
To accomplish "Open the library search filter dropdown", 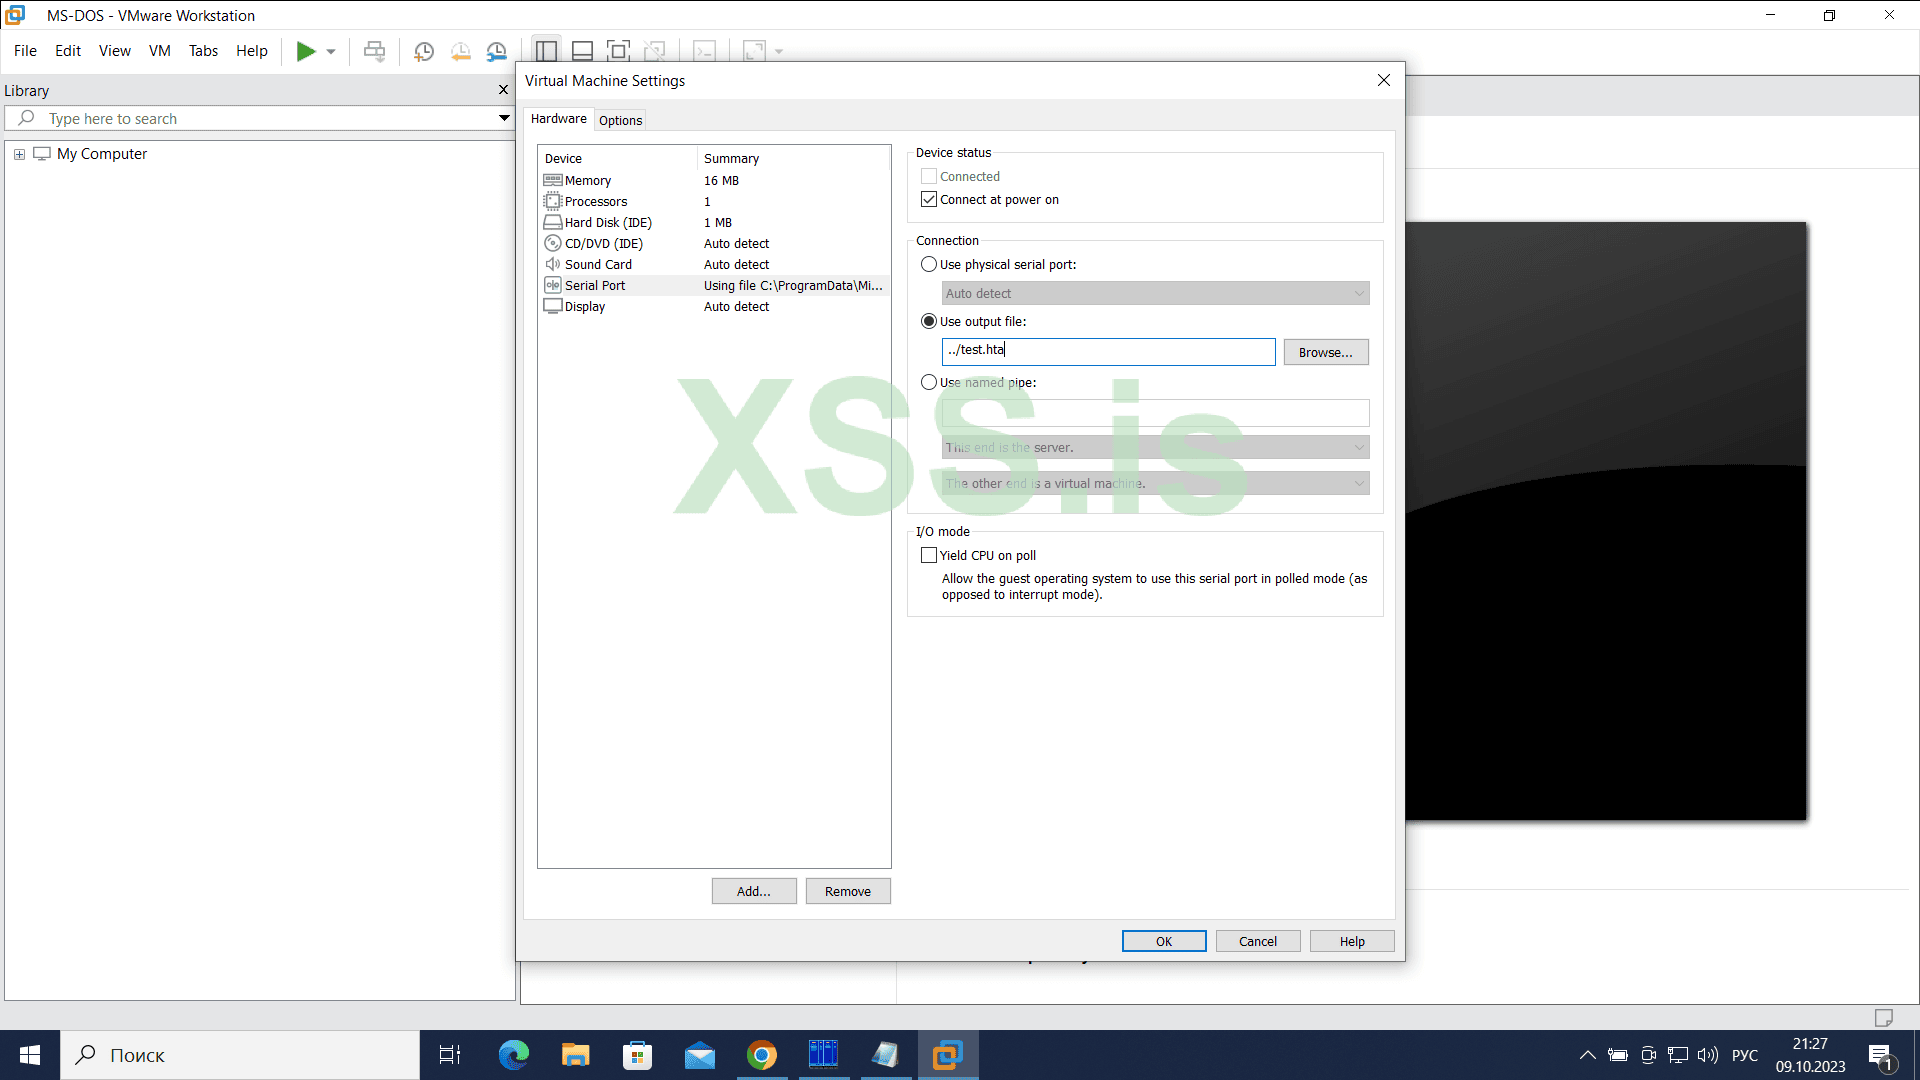I will coord(505,118).
